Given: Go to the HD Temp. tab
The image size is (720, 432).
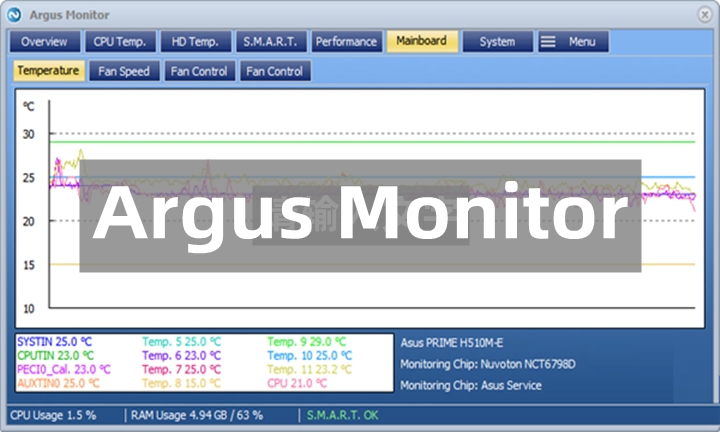Looking at the screenshot, I should tap(196, 42).
